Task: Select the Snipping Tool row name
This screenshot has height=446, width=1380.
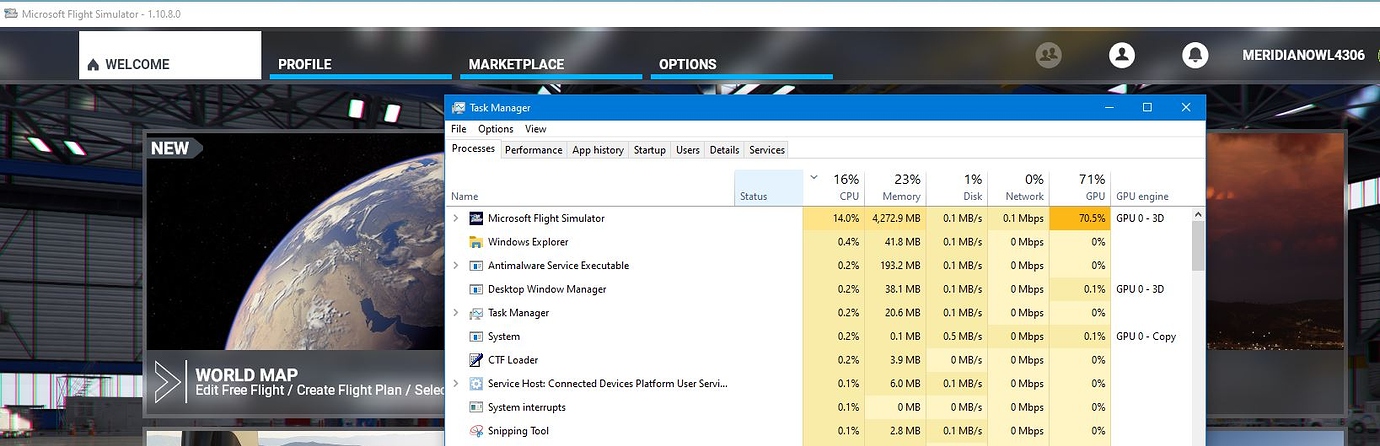Action: [x=518, y=431]
